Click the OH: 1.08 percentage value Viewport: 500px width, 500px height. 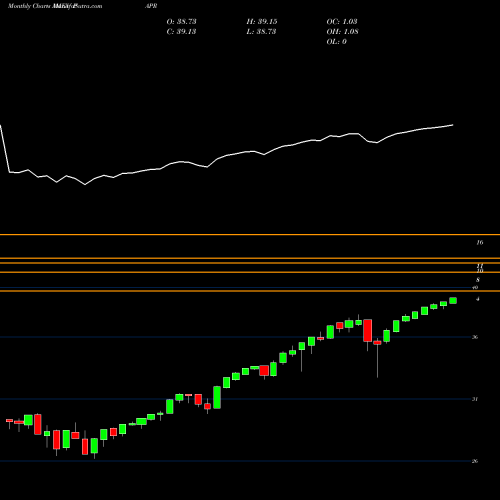[342, 32]
